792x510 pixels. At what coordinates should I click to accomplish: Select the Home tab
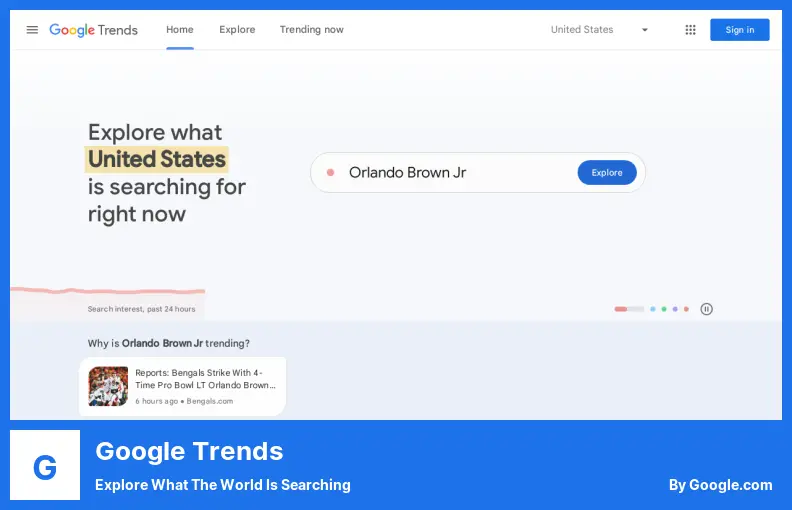pyautogui.click(x=180, y=30)
